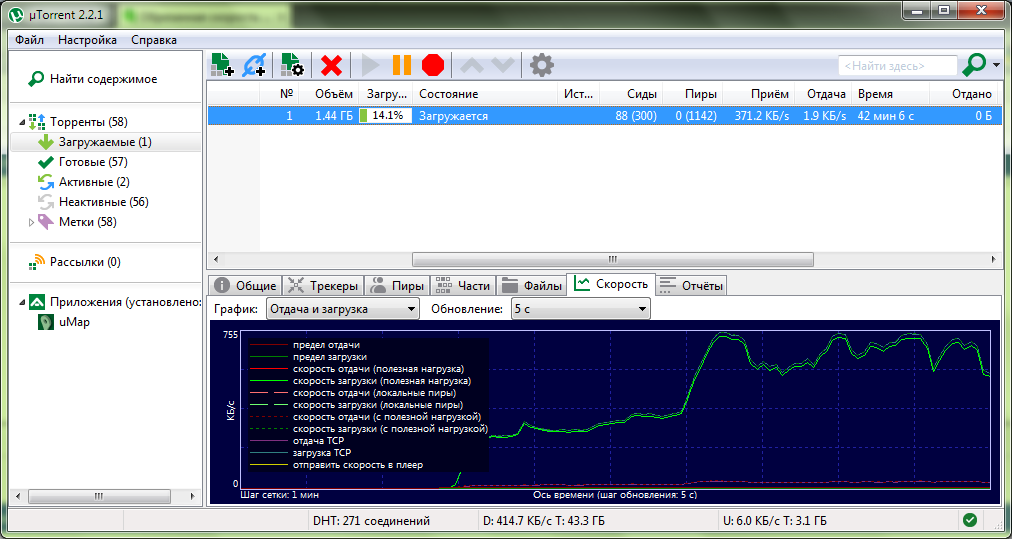
Task: Sort by the Время column header
Action: pos(890,94)
